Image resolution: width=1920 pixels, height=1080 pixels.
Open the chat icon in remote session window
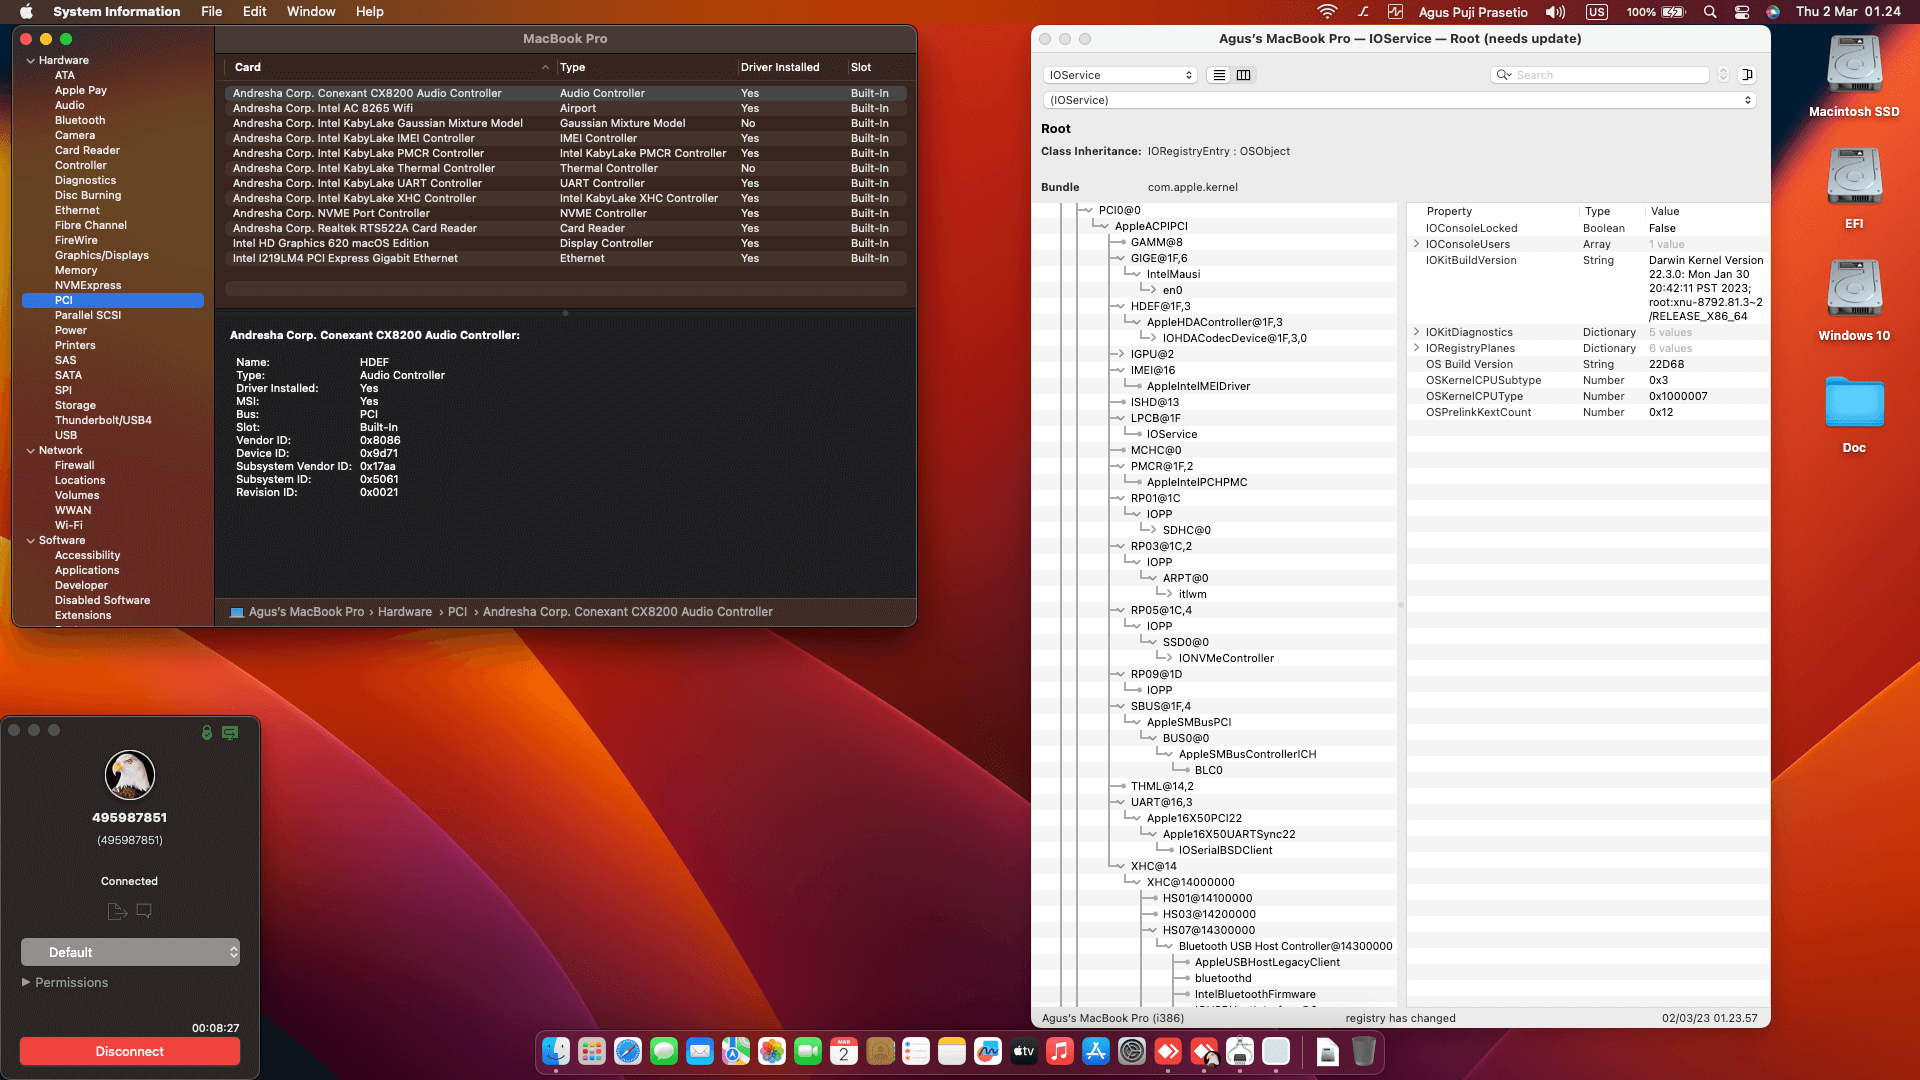145,911
